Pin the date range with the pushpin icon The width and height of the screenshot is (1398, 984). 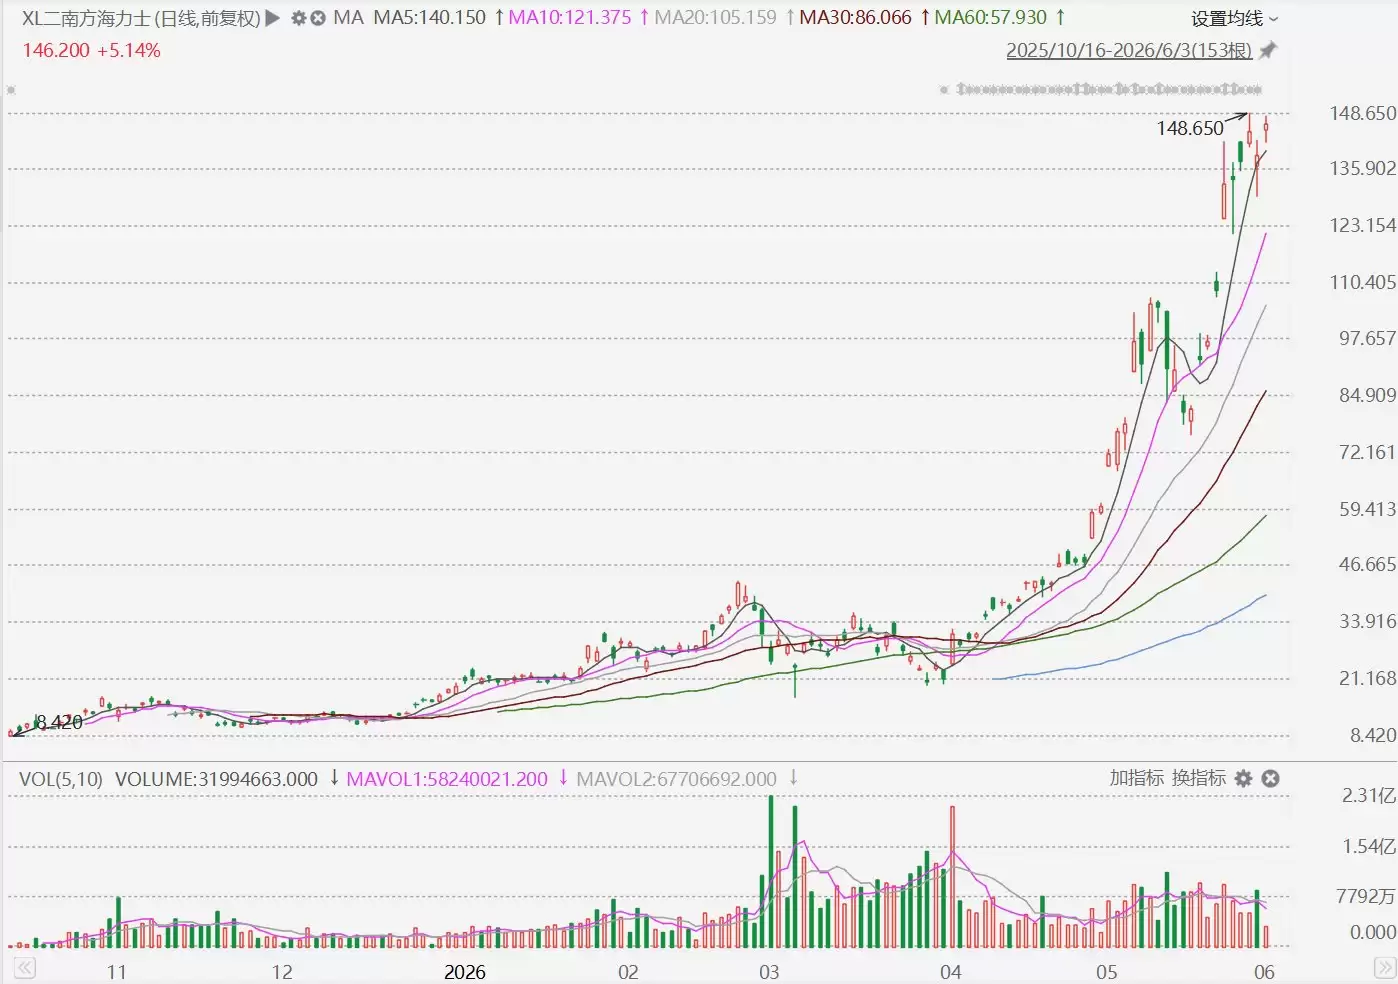click(x=1268, y=50)
